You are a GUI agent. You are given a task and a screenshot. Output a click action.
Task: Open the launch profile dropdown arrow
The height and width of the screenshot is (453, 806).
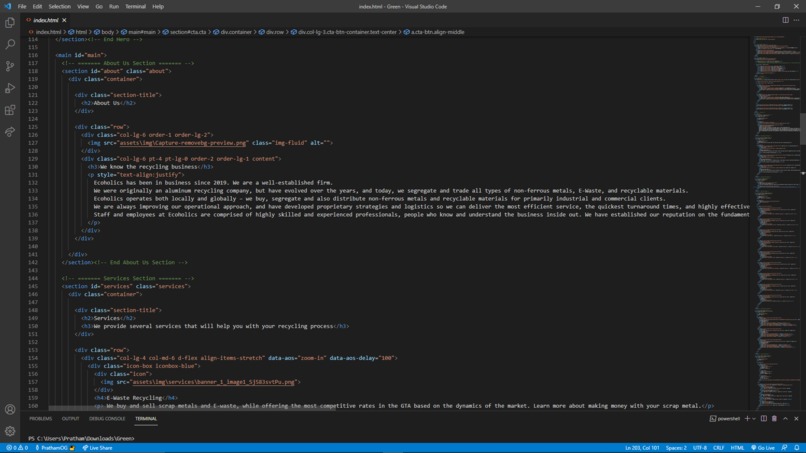(754, 419)
